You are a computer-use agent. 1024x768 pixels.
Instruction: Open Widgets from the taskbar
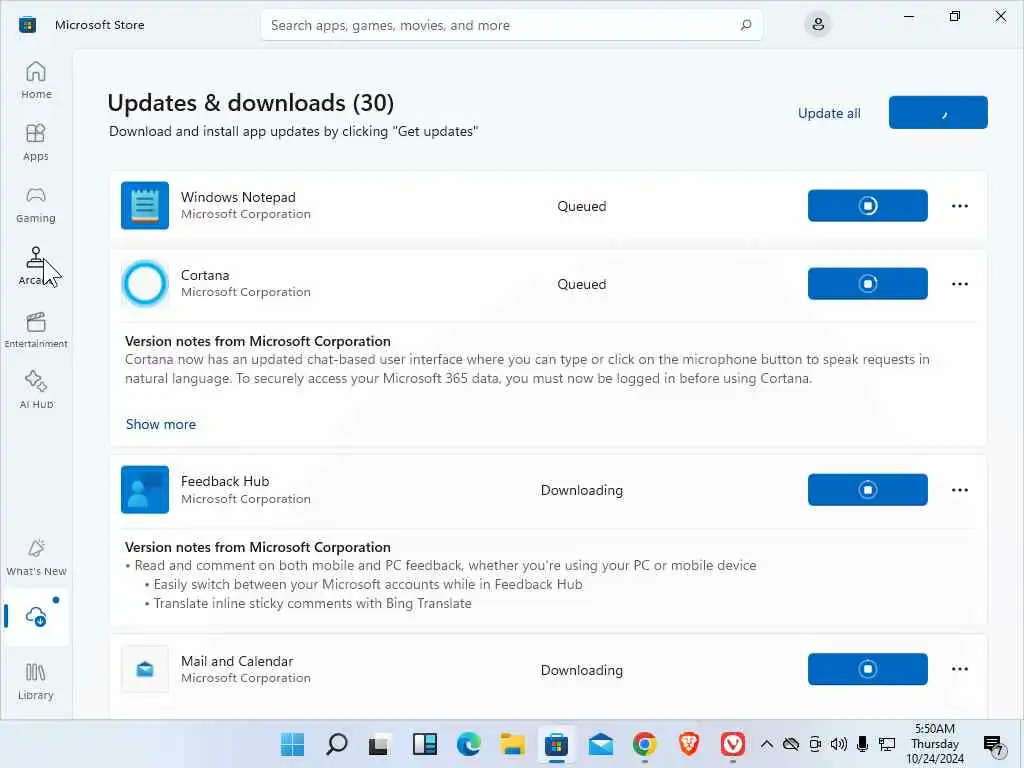pyautogui.click(x=424, y=744)
